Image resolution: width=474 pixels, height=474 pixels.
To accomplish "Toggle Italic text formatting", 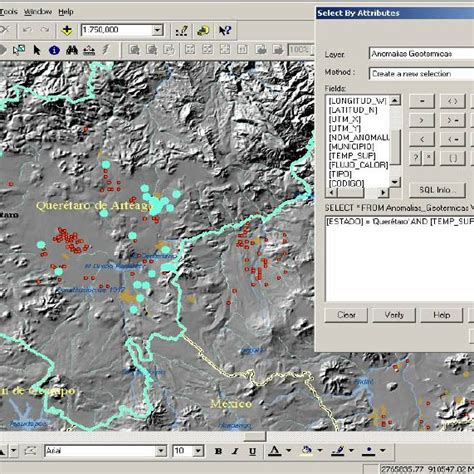I will [235, 451].
